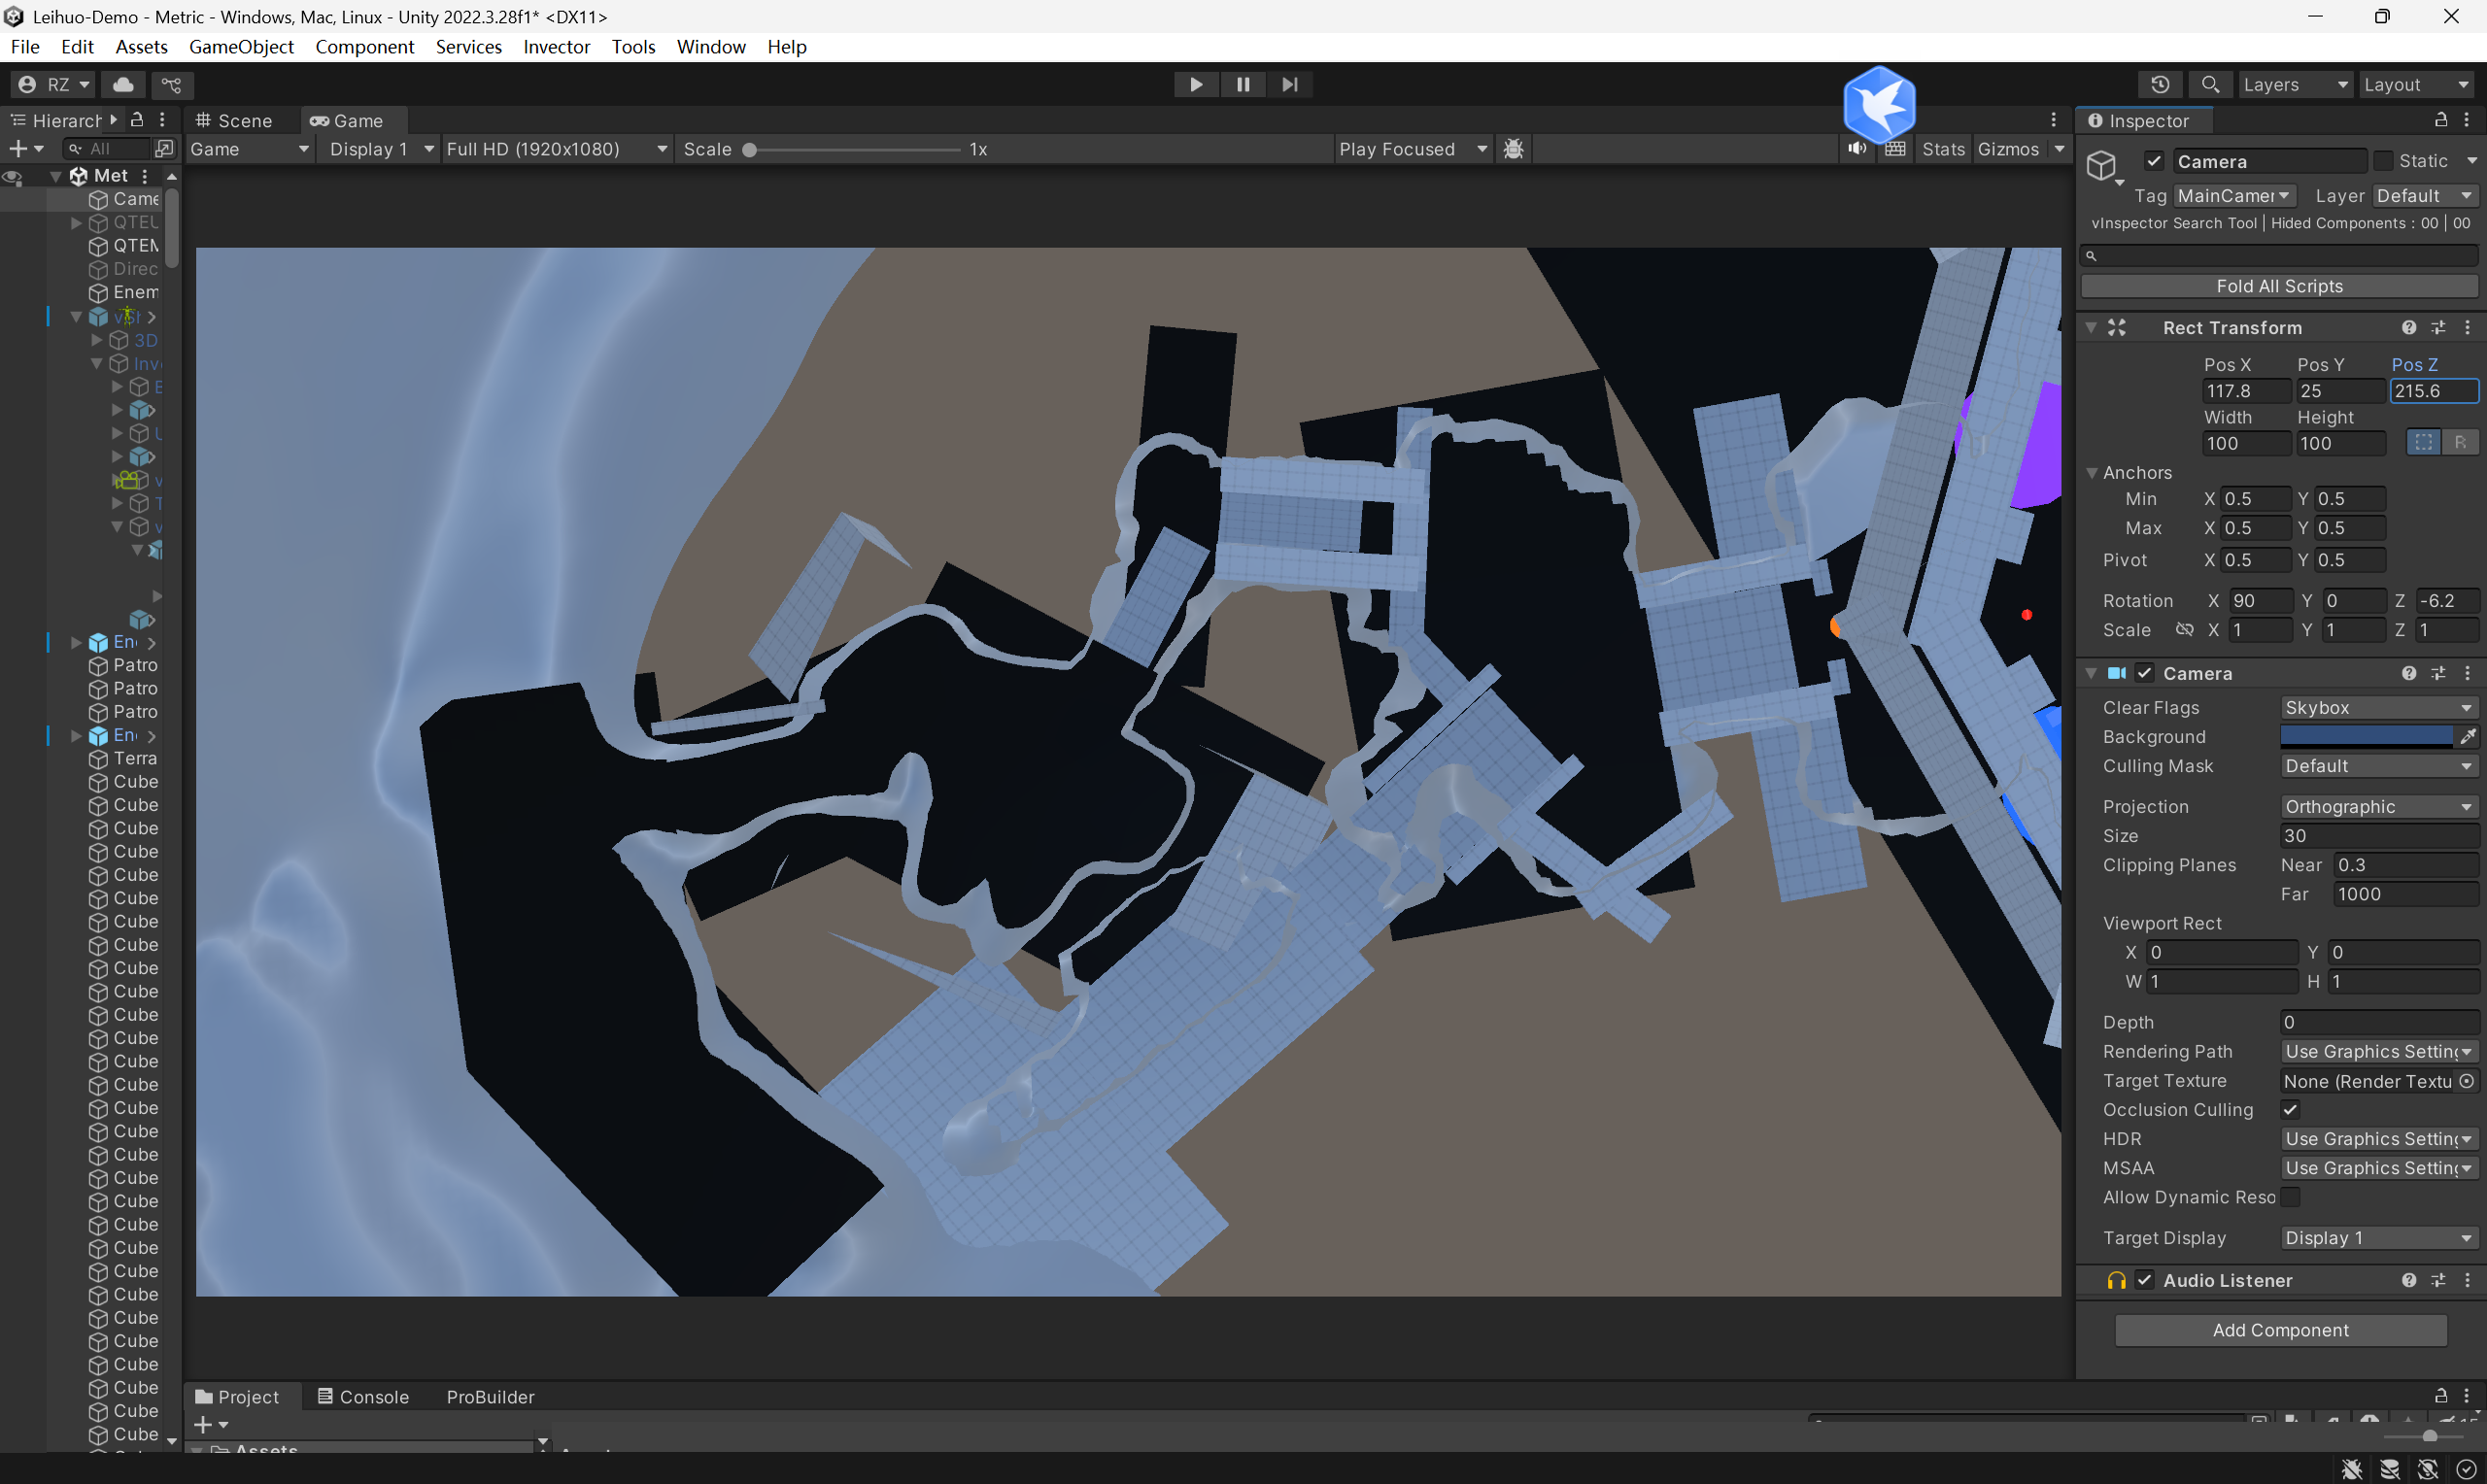Click the Play button in toolbar
The height and width of the screenshot is (1484, 2487).
[x=1195, y=85]
